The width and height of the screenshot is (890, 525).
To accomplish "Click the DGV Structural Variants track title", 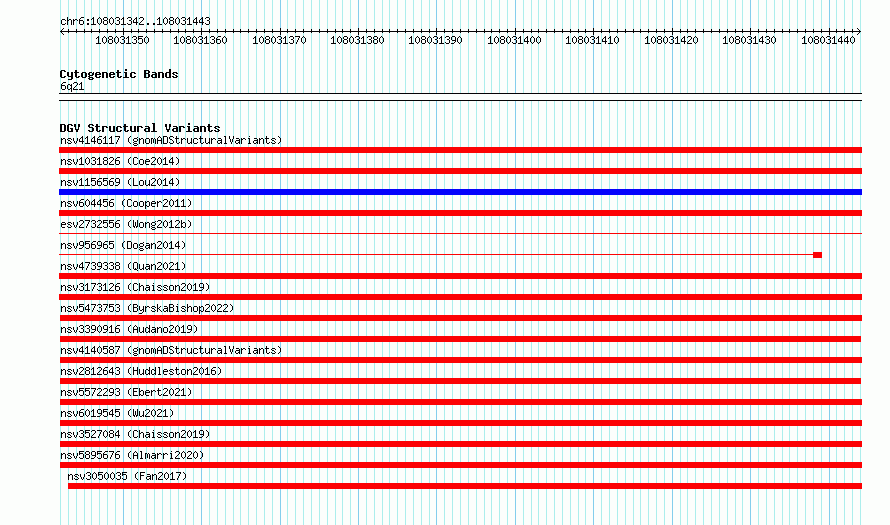I will tap(140, 128).
